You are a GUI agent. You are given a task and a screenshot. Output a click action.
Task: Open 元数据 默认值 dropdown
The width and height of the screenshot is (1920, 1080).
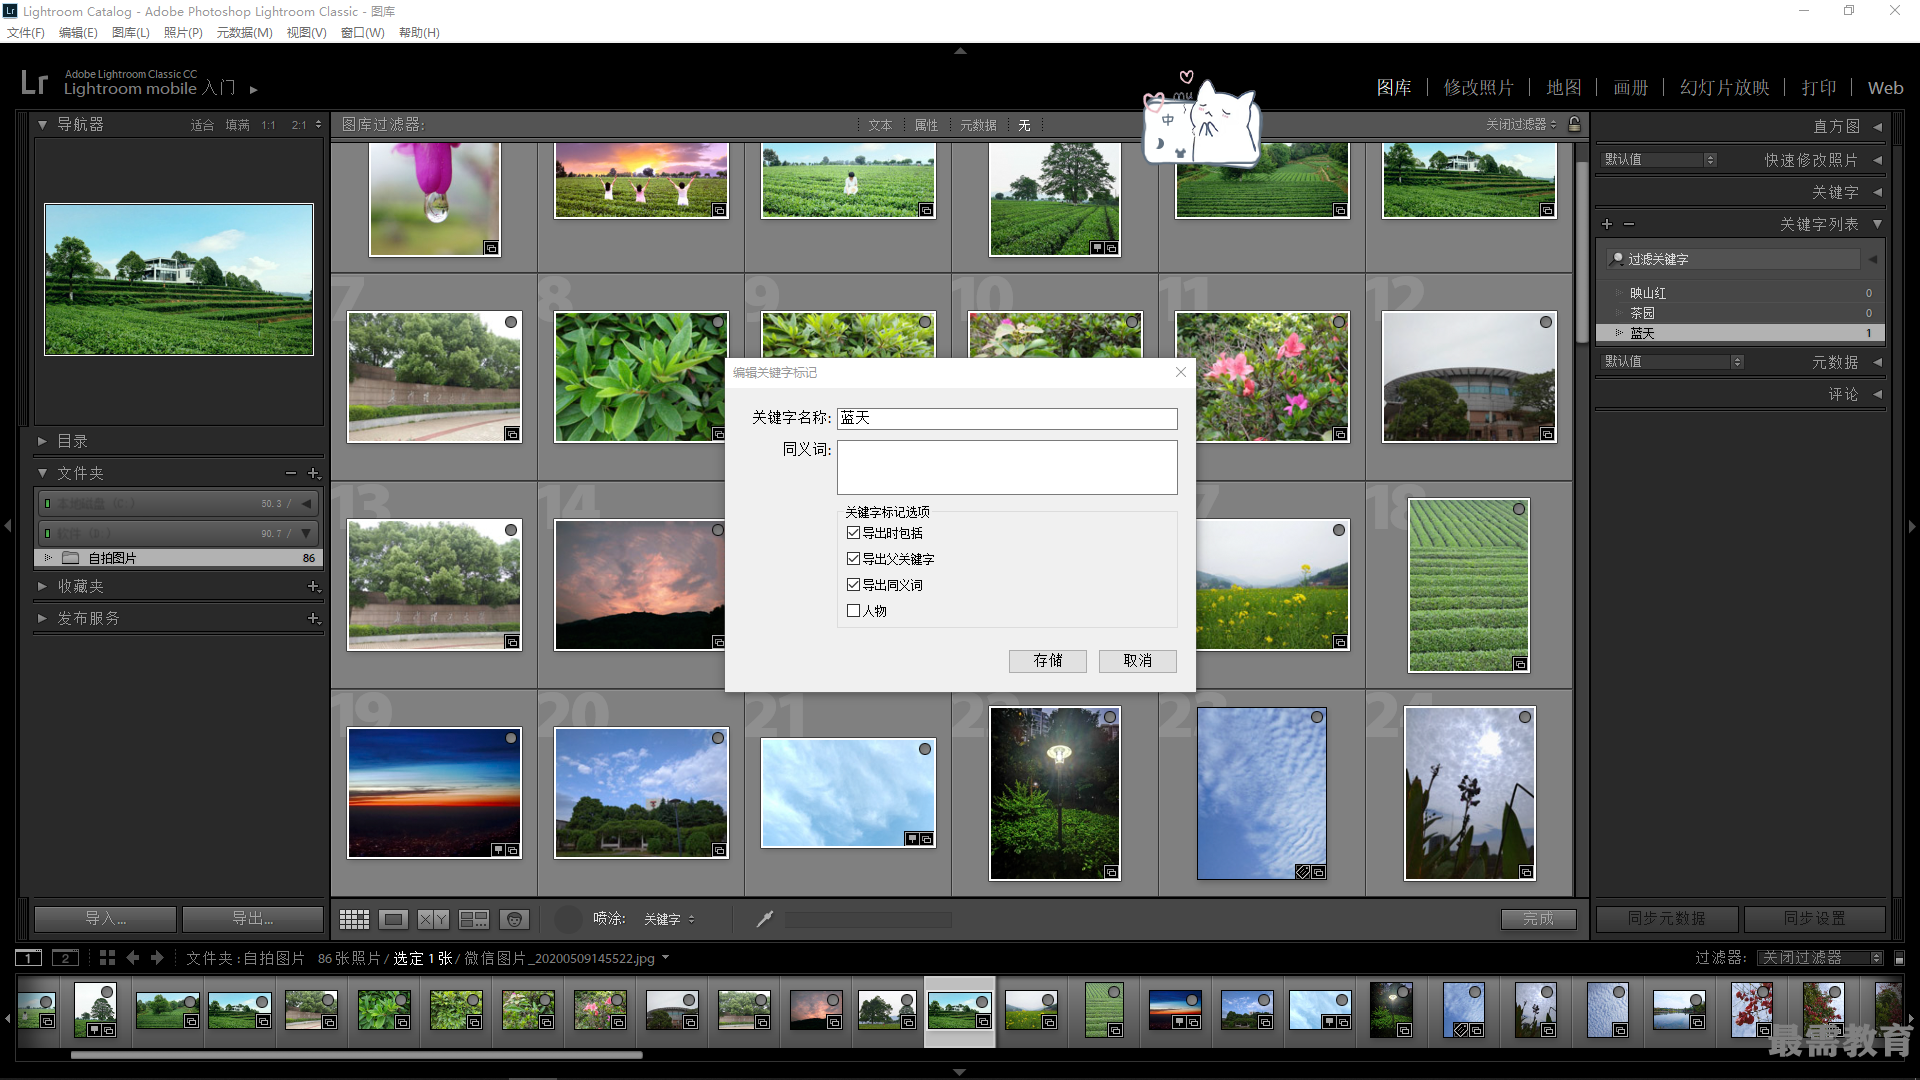[x=1672, y=362]
